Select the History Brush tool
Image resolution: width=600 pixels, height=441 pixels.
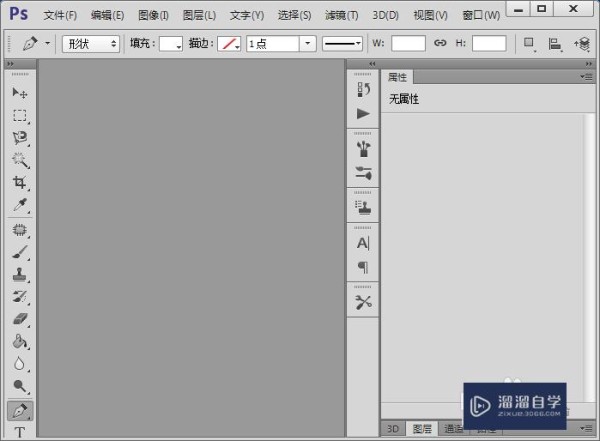pos(20,297)
